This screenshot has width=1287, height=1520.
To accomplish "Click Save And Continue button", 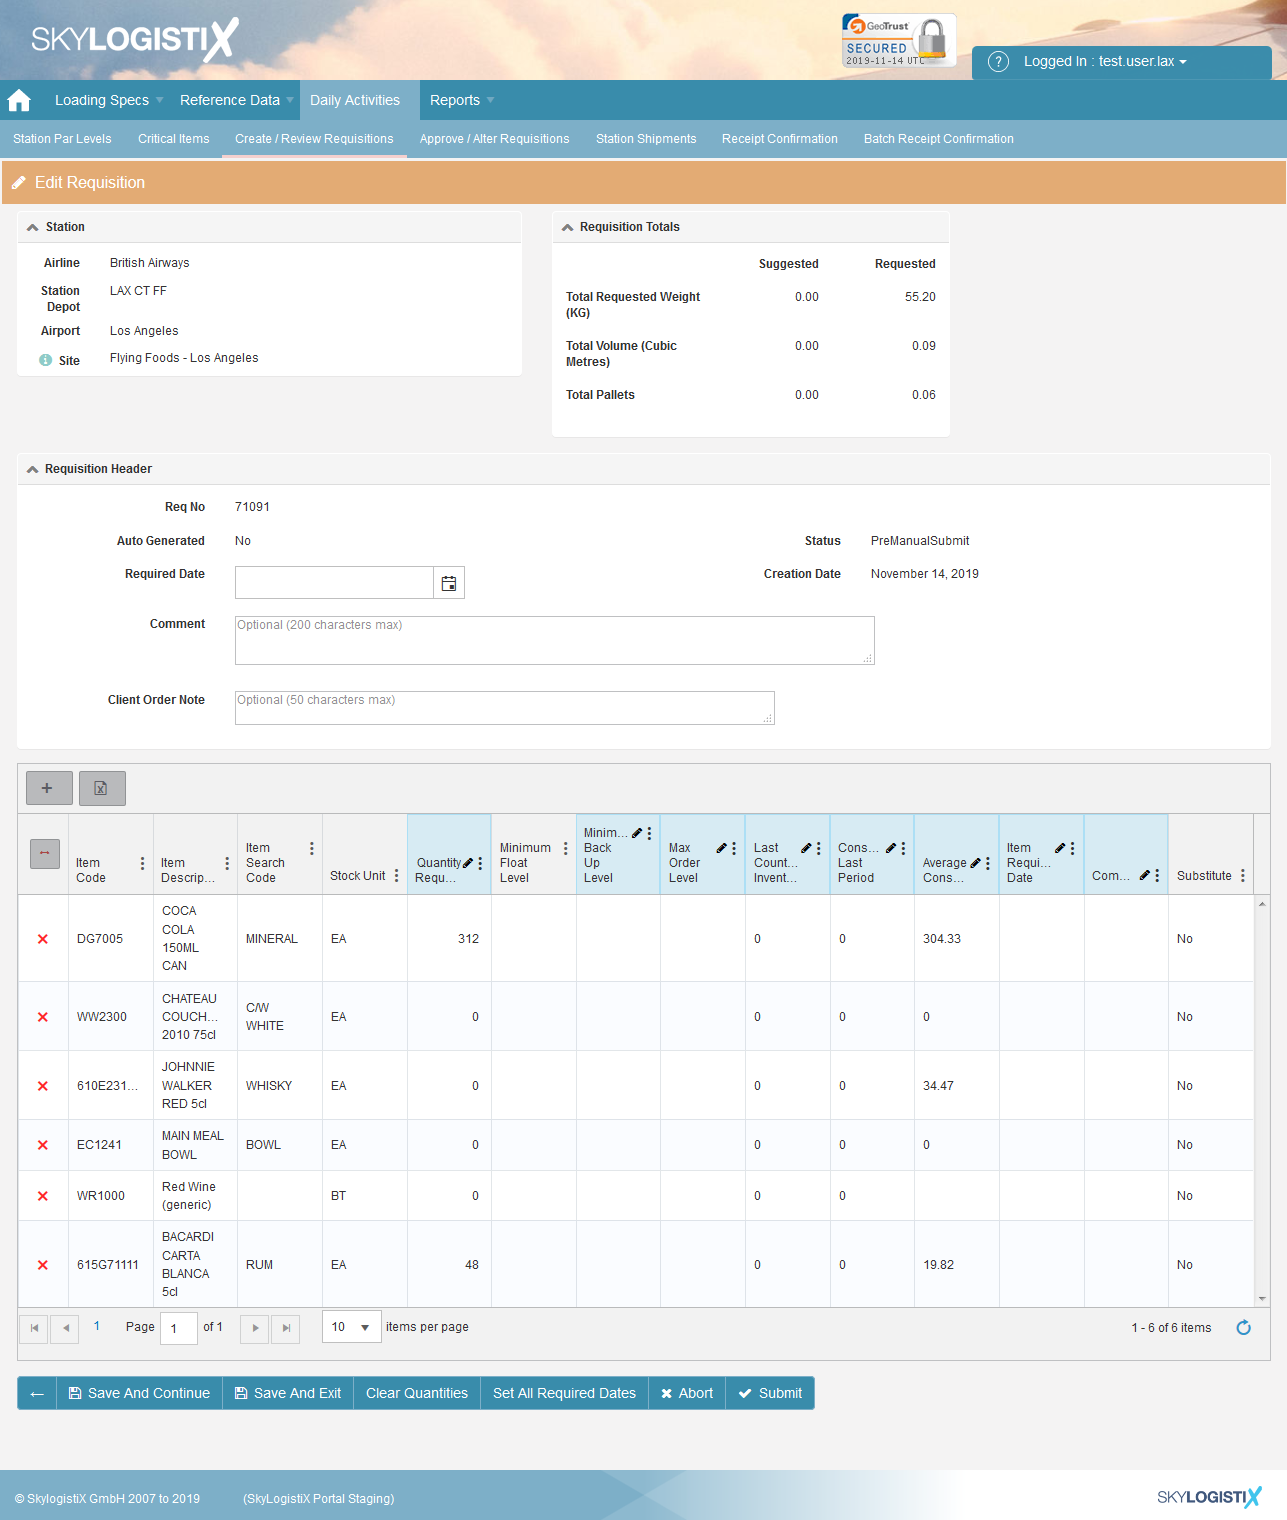I will click(139, 1393).
